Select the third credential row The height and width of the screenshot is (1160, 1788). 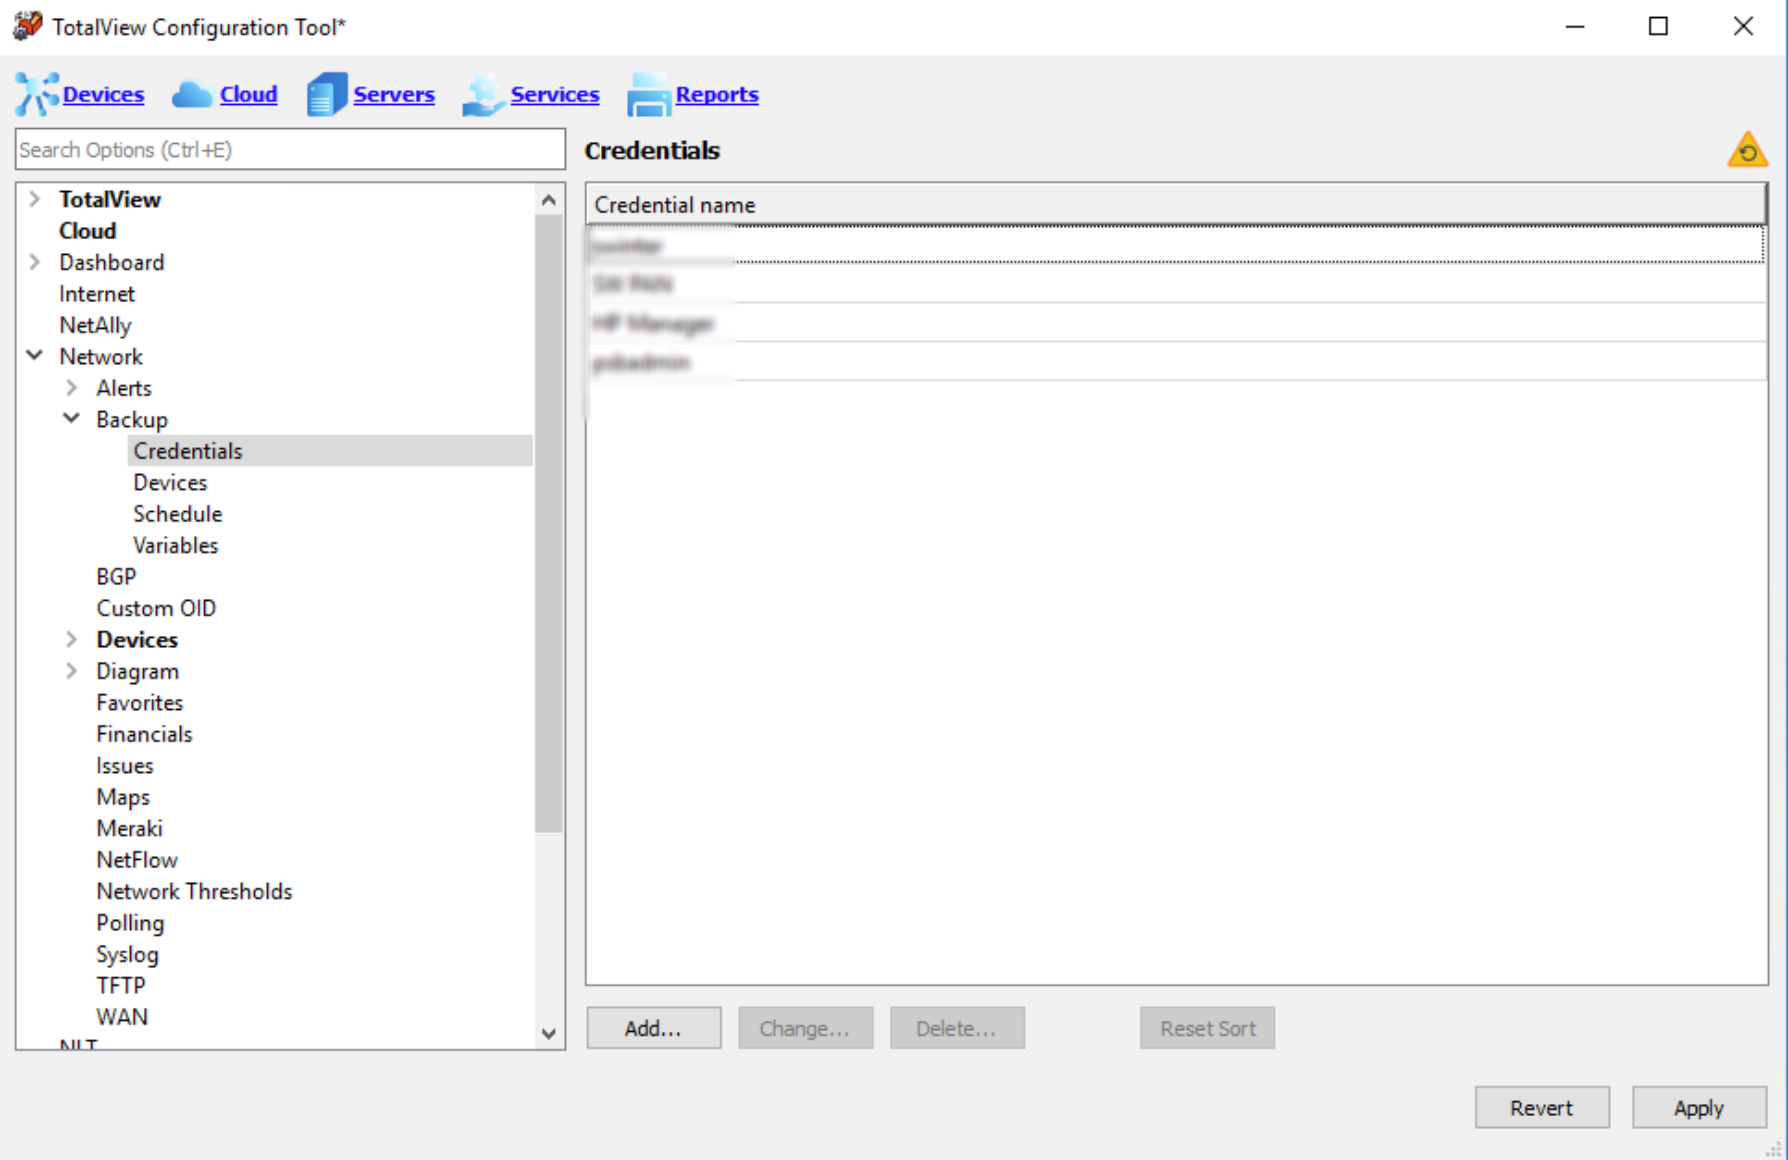[x=1176, y=323]
